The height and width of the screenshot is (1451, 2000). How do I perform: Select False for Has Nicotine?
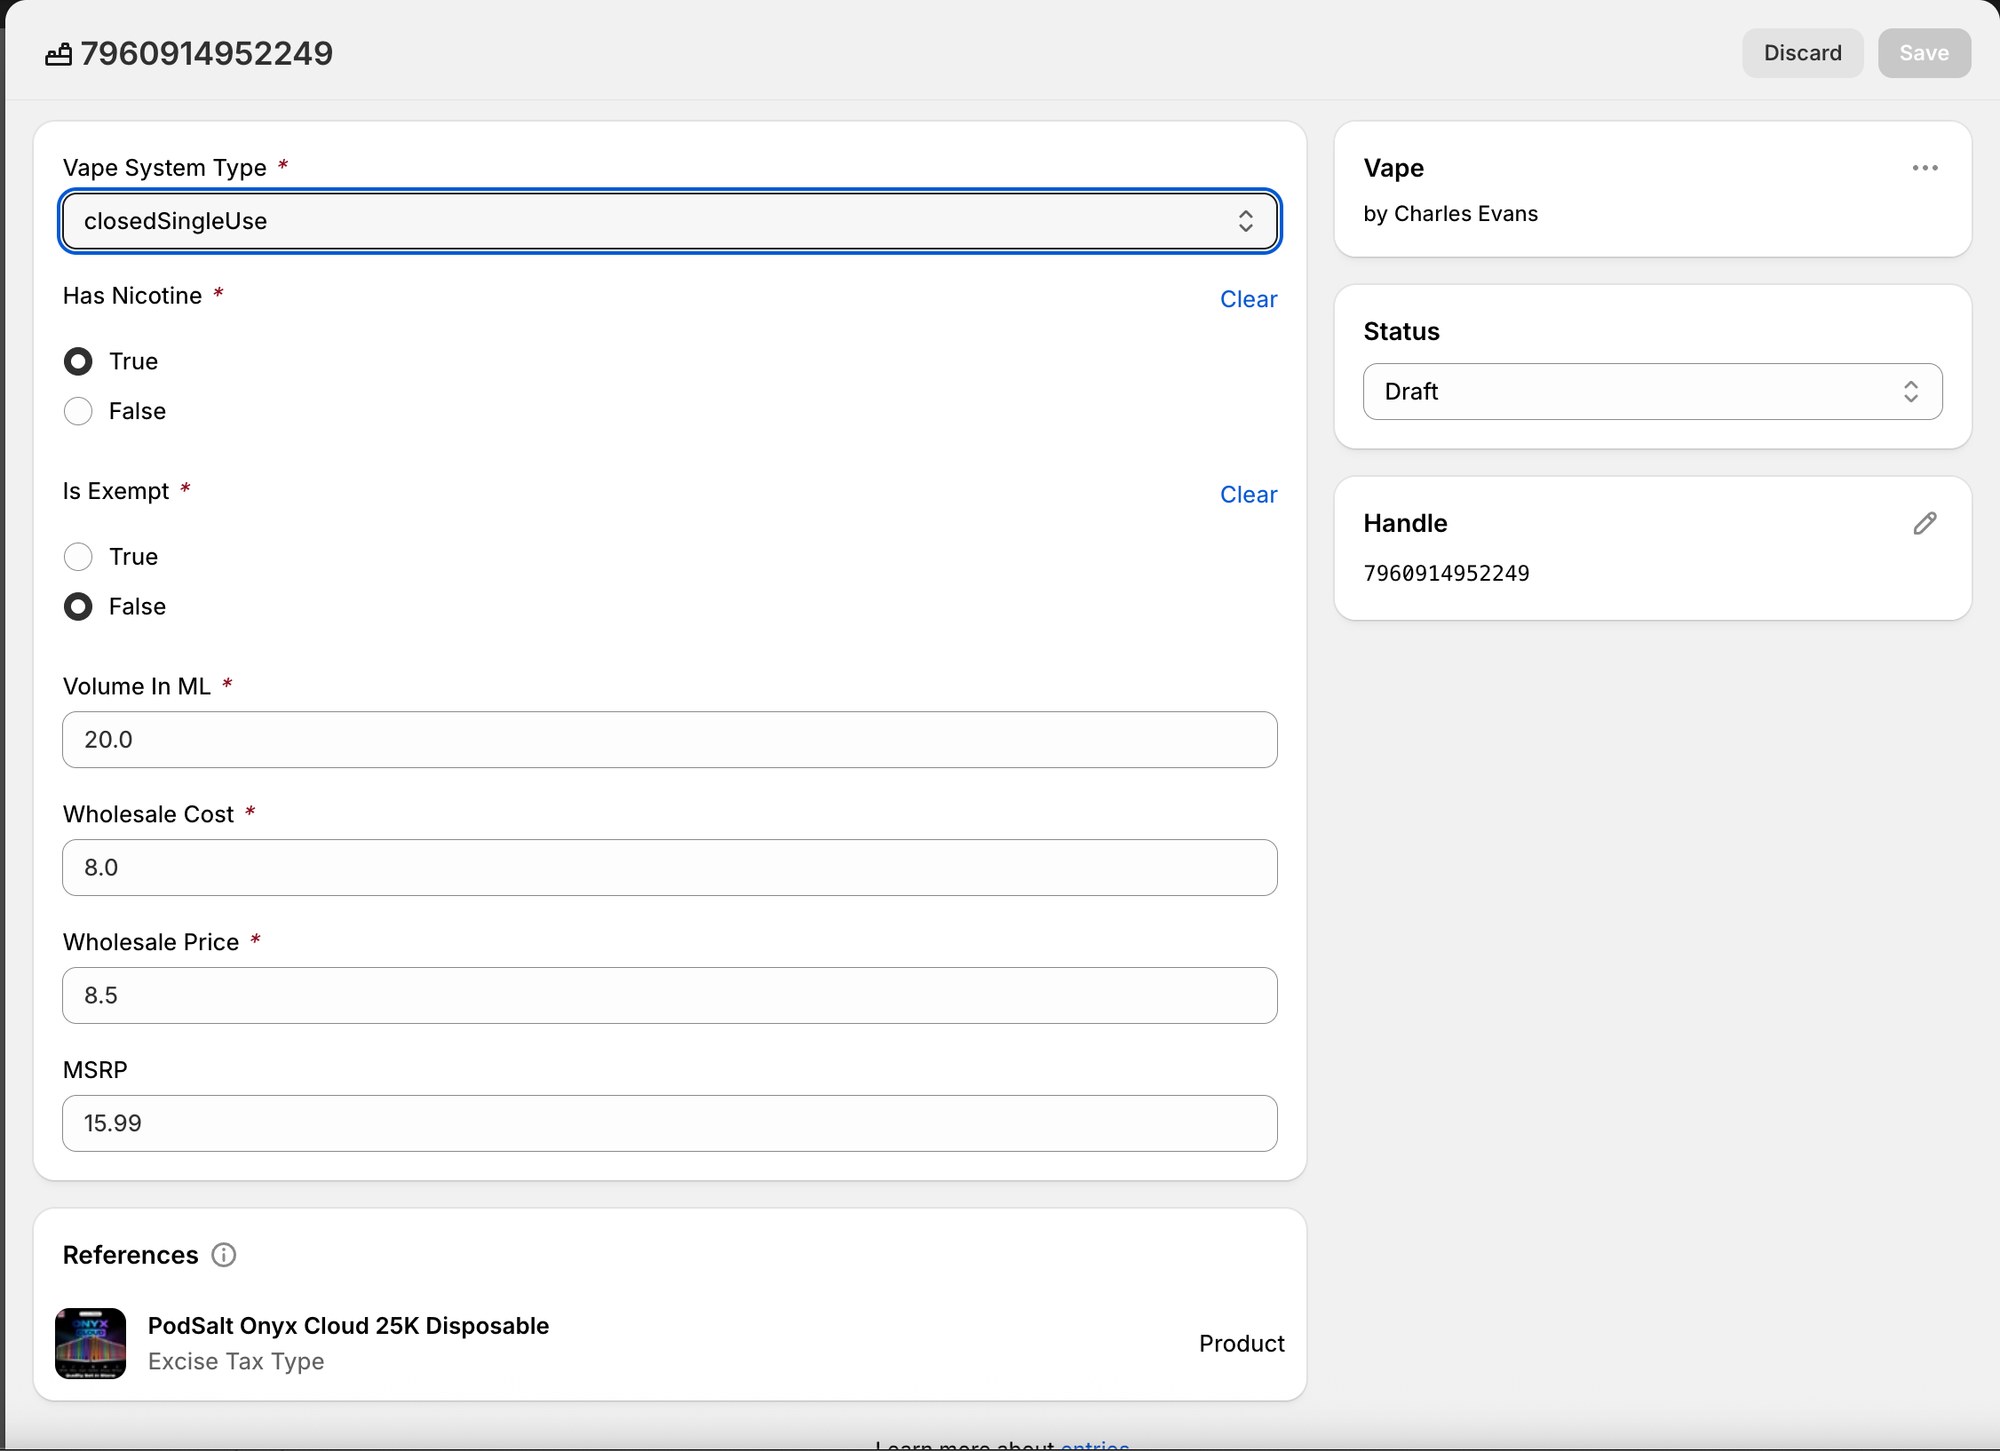pyautogui.click(x=78, y=411)
